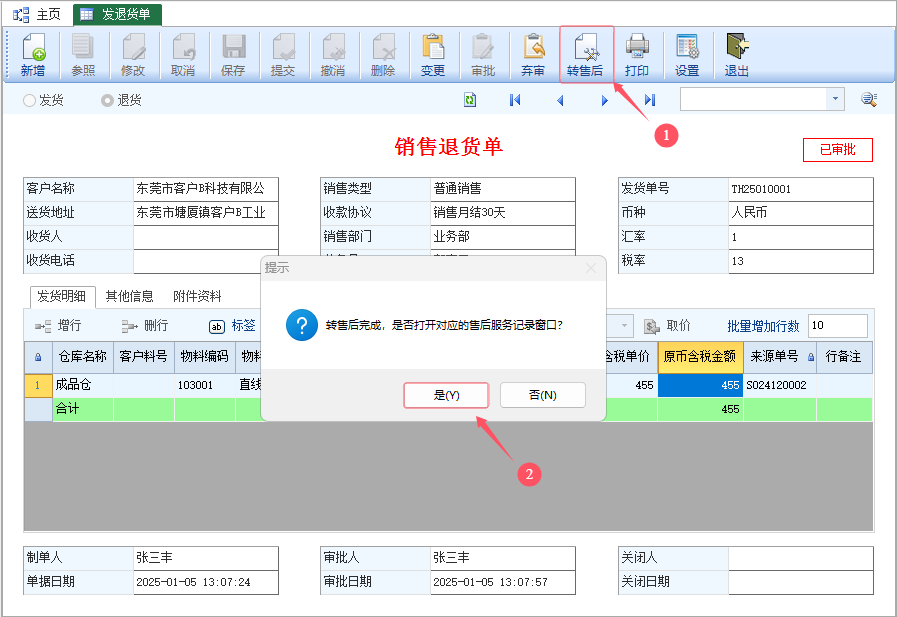Close the 提示 dialog
The width and height of the screenshot is (897, 617).
click(591, 268)
